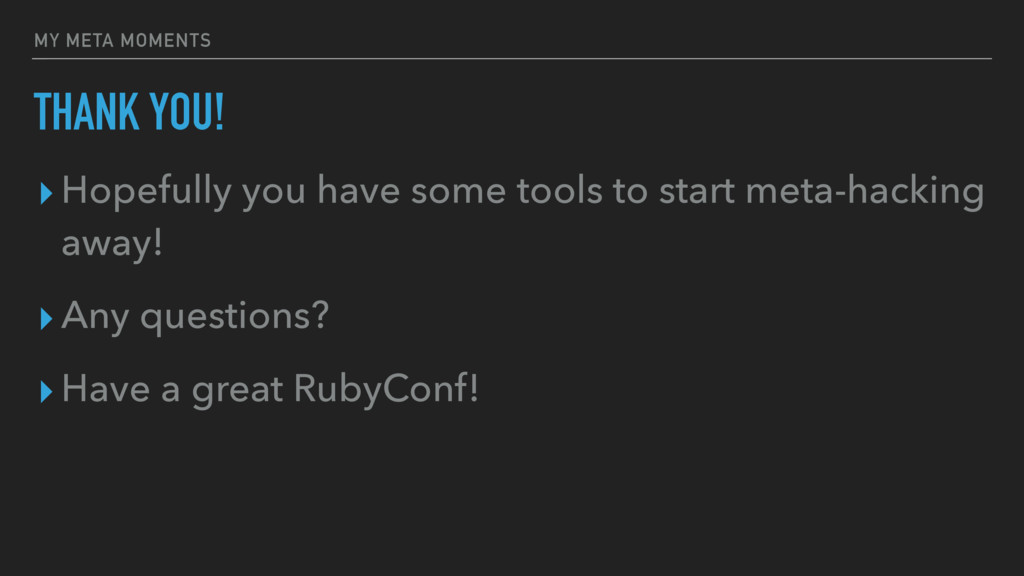Click the word "tools" in first bullet
This screenshot has width=1024, height=576.
(x=560, y=190)
